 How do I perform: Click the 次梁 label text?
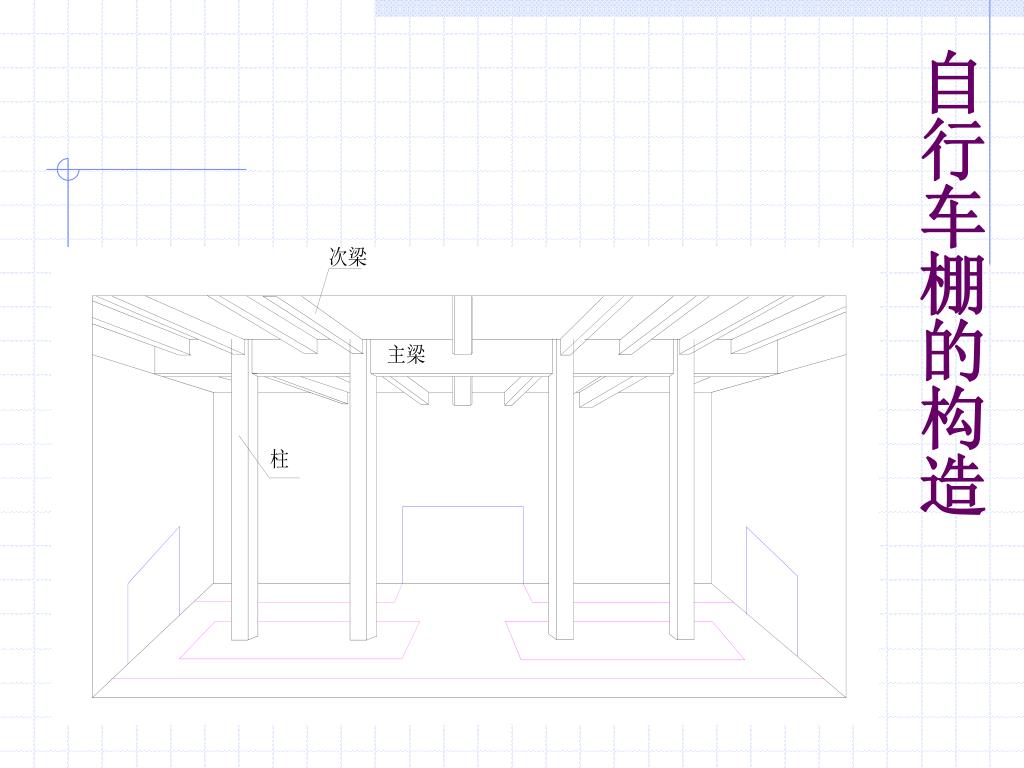(348, 257)
